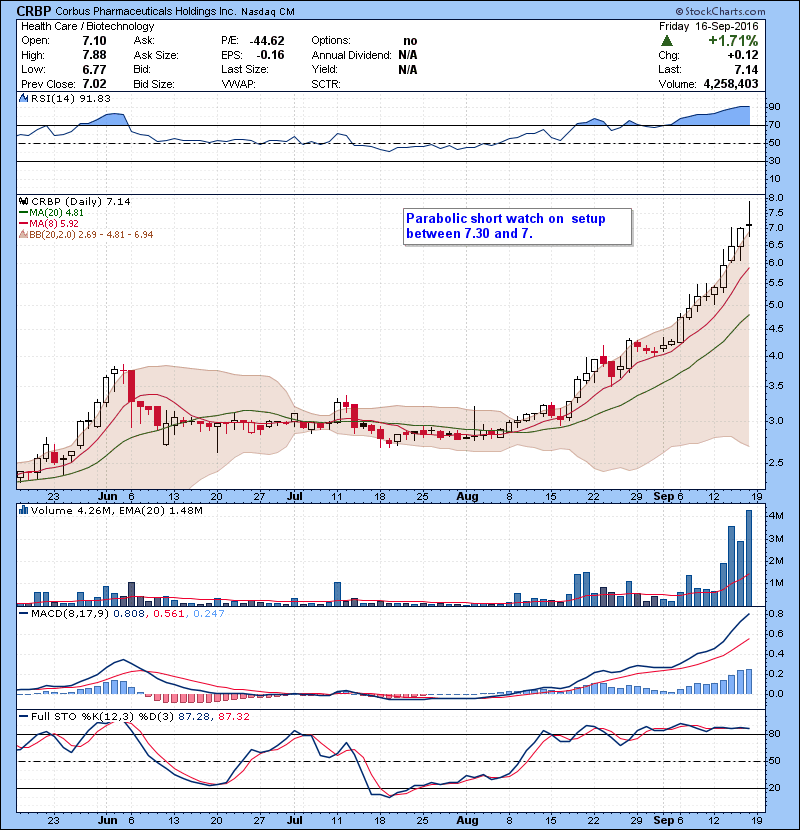The image size is (800, 830).
Task: Click the 'Friday 16-Sep-2016' date
Action: [x=708, y=26]
